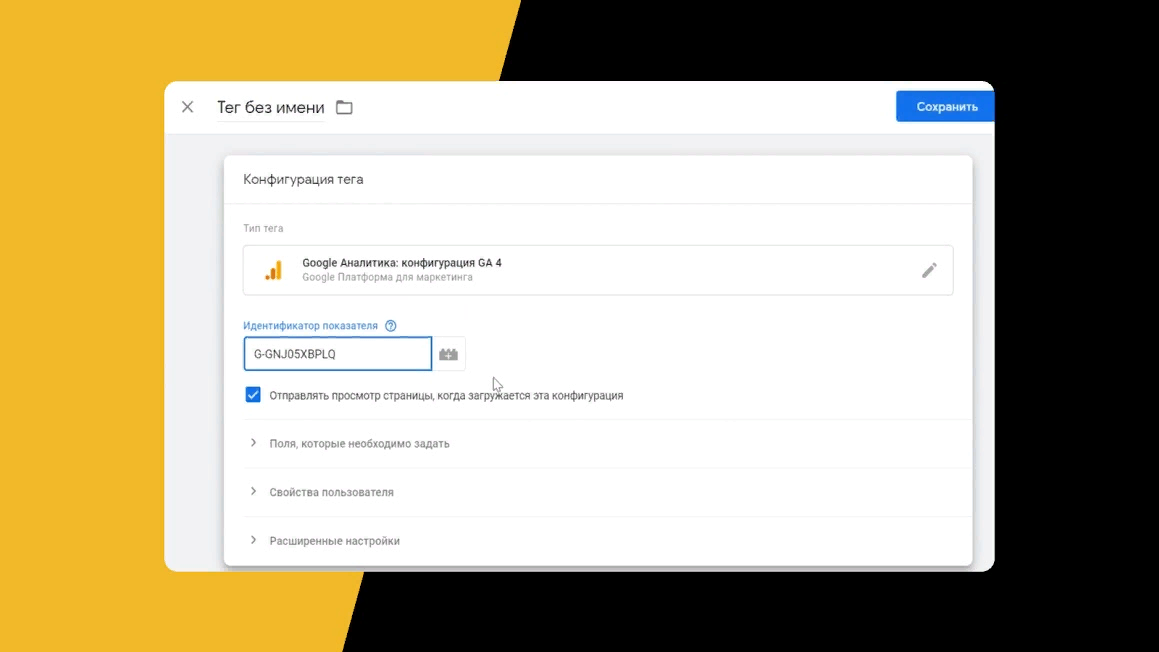Click the Конфигурация тега section header
Screen dimensions: 1159x652
[303, 180]
